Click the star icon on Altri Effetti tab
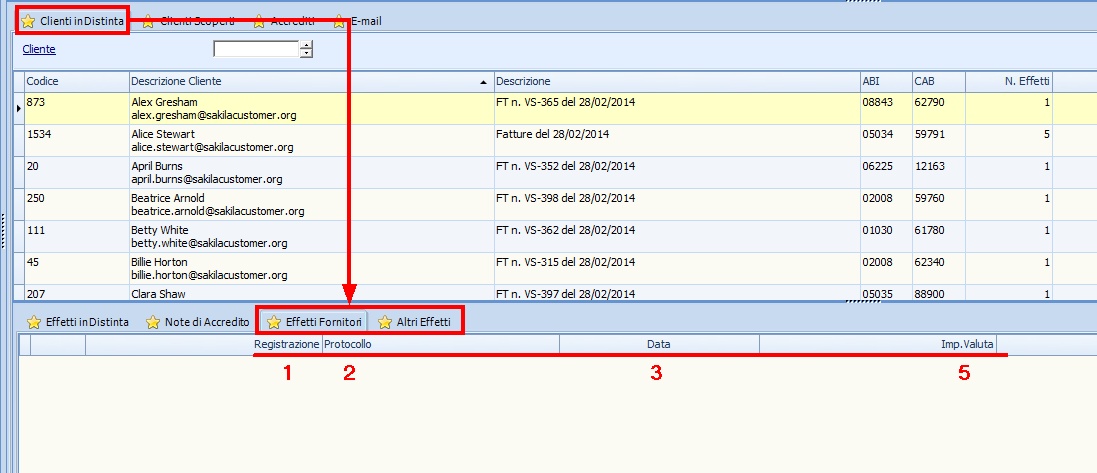 [384, 322]
